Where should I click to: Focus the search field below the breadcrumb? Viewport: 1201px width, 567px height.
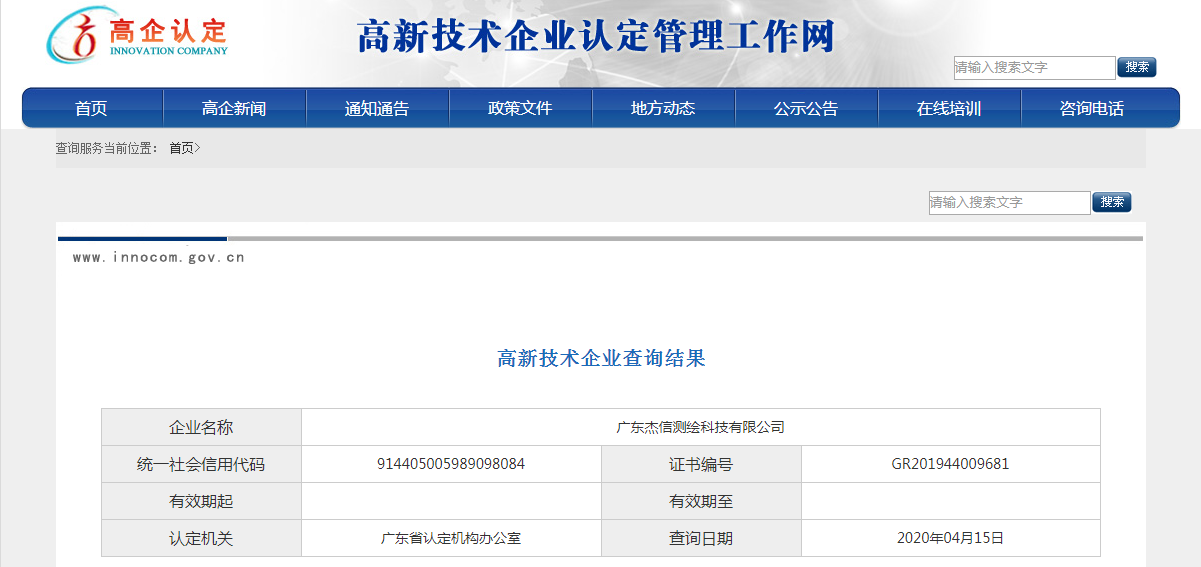tap(1009, 202)
